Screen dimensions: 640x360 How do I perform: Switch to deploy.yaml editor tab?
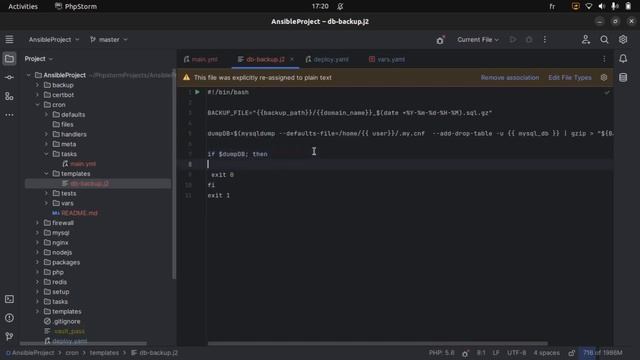coord(327,59)
